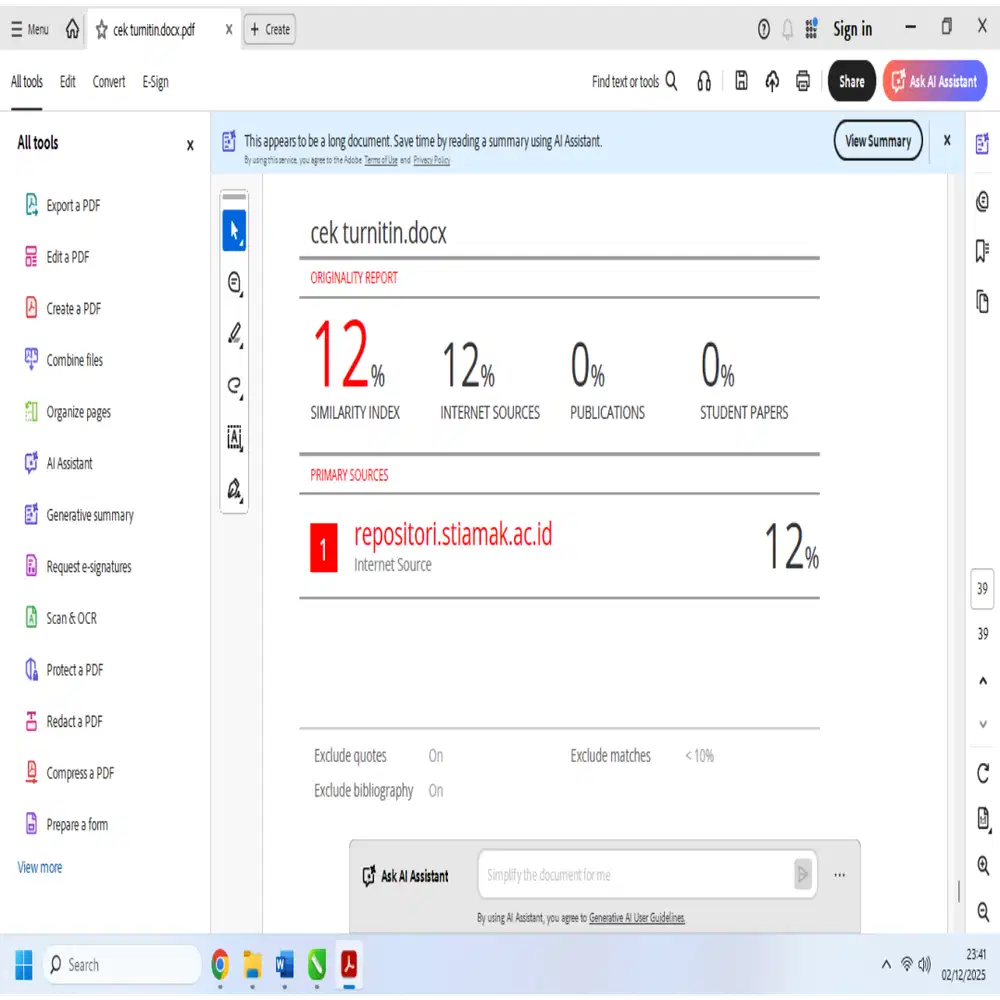The height and width of the screenshot is (1000, 1000).
Task: Jump to next page with the down chevron
Action: pyautogui.click(x=982, y=723)
